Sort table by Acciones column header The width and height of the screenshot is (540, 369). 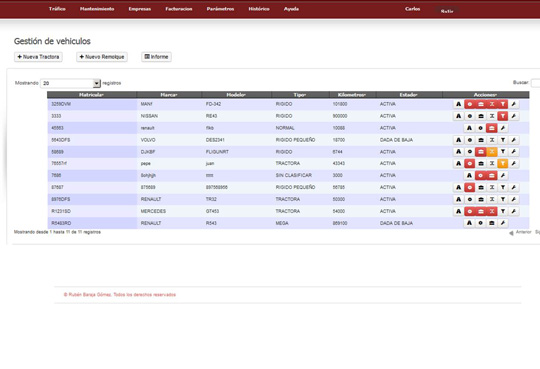pyautogui.click(x=485, y=95)
